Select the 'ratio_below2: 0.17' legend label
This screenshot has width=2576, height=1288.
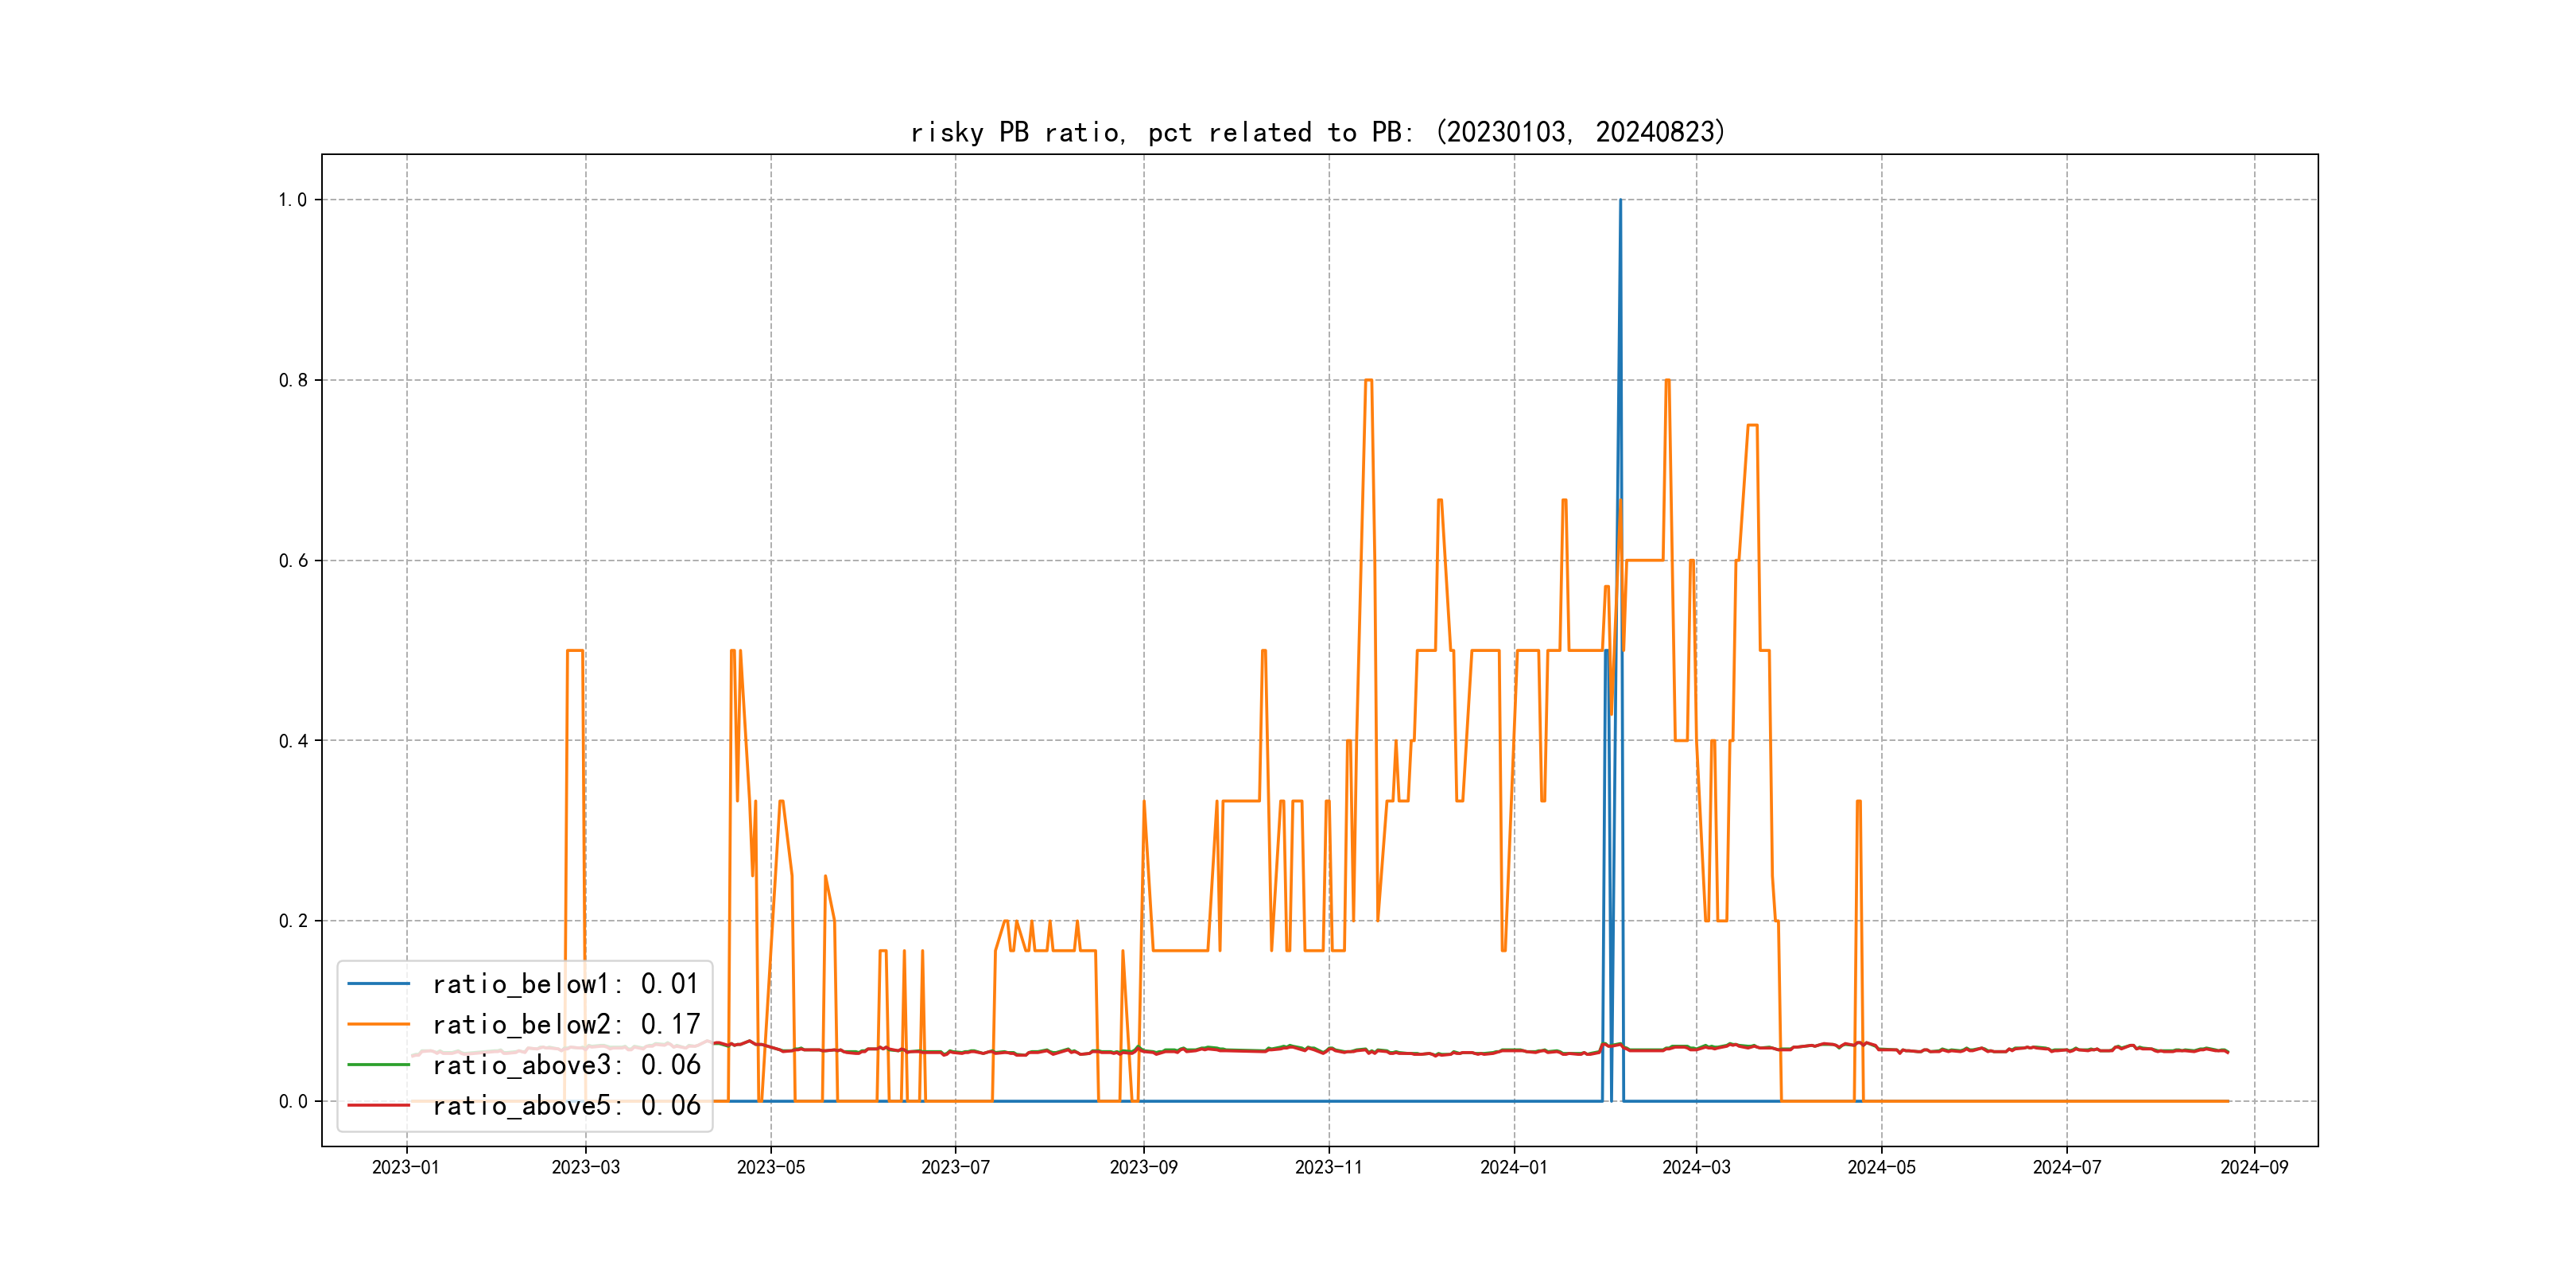565,1024
